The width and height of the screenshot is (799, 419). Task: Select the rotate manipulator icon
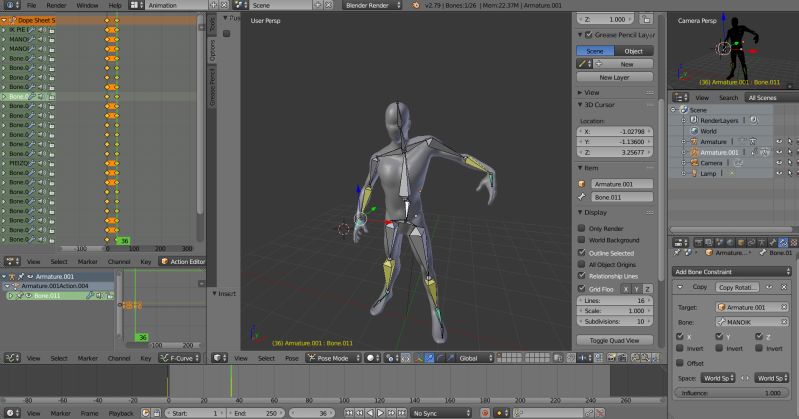click(440, 358)
